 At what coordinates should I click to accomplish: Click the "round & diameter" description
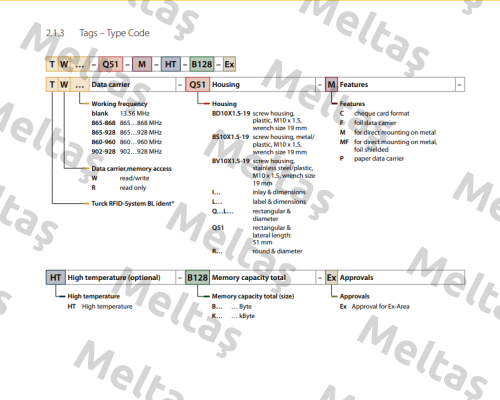[277, 251]
